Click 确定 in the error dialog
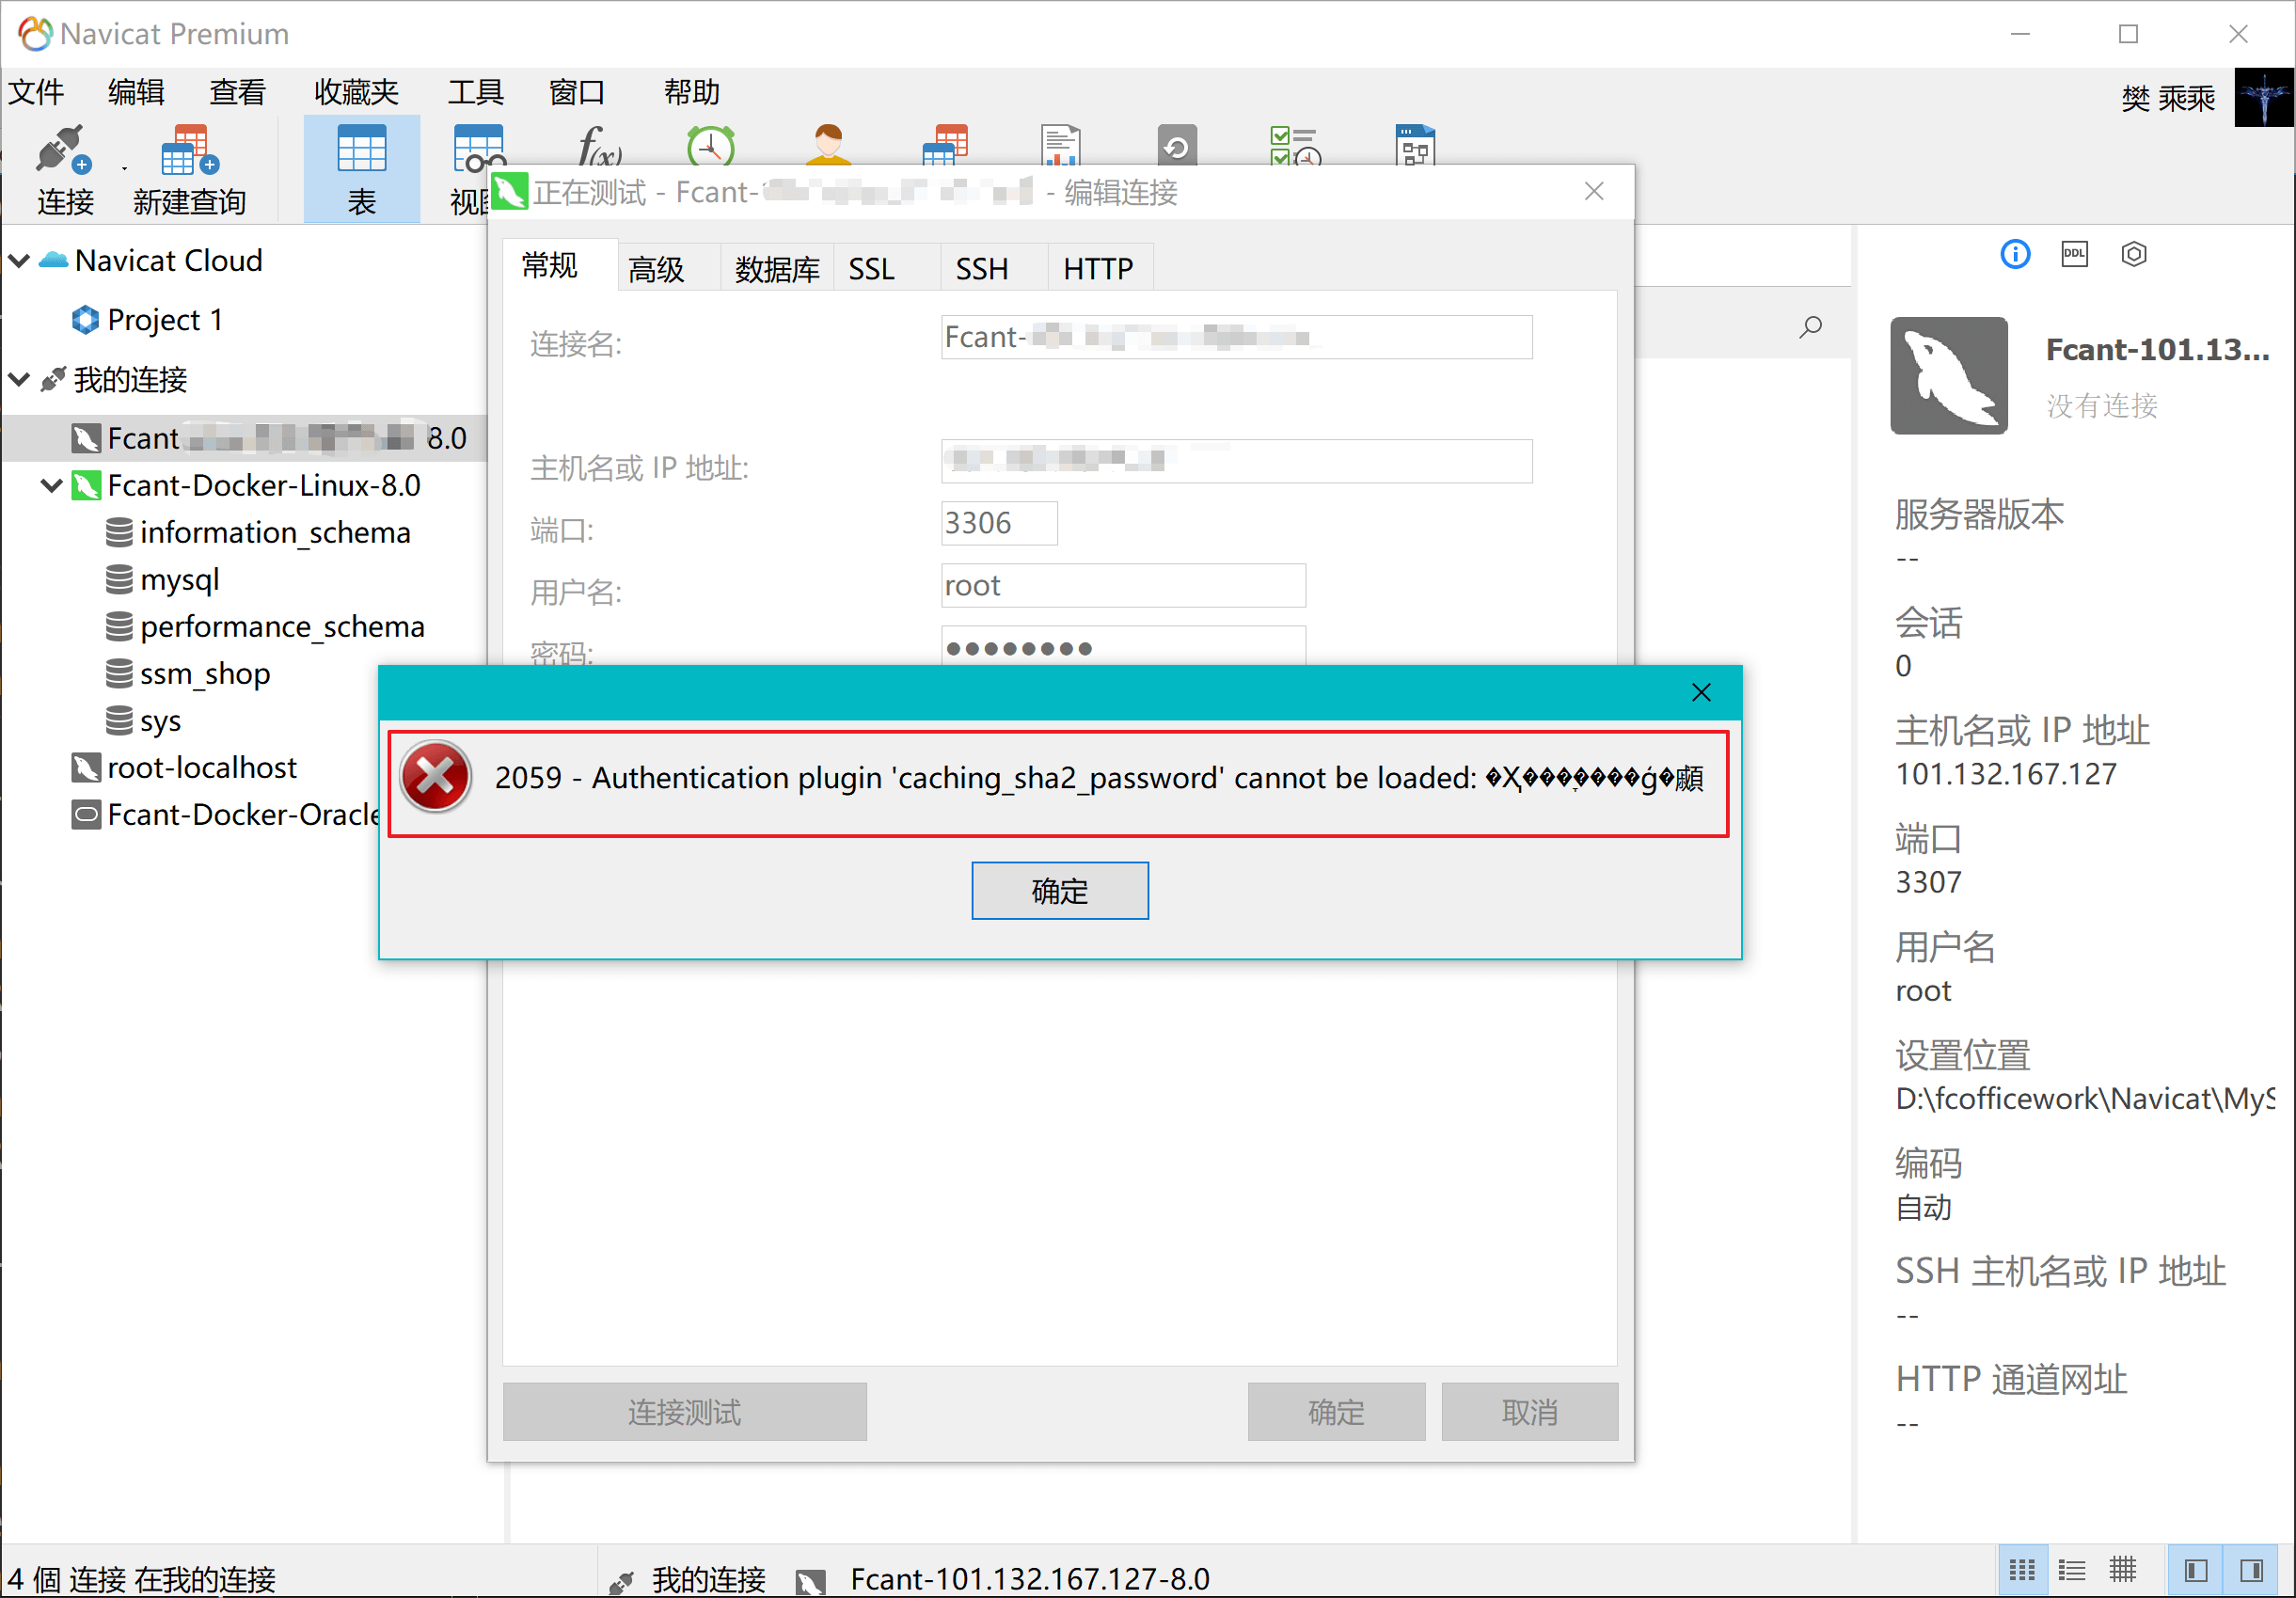Image resolution: width=2296 pixels, height=1598 pixels. point(1059,890)
